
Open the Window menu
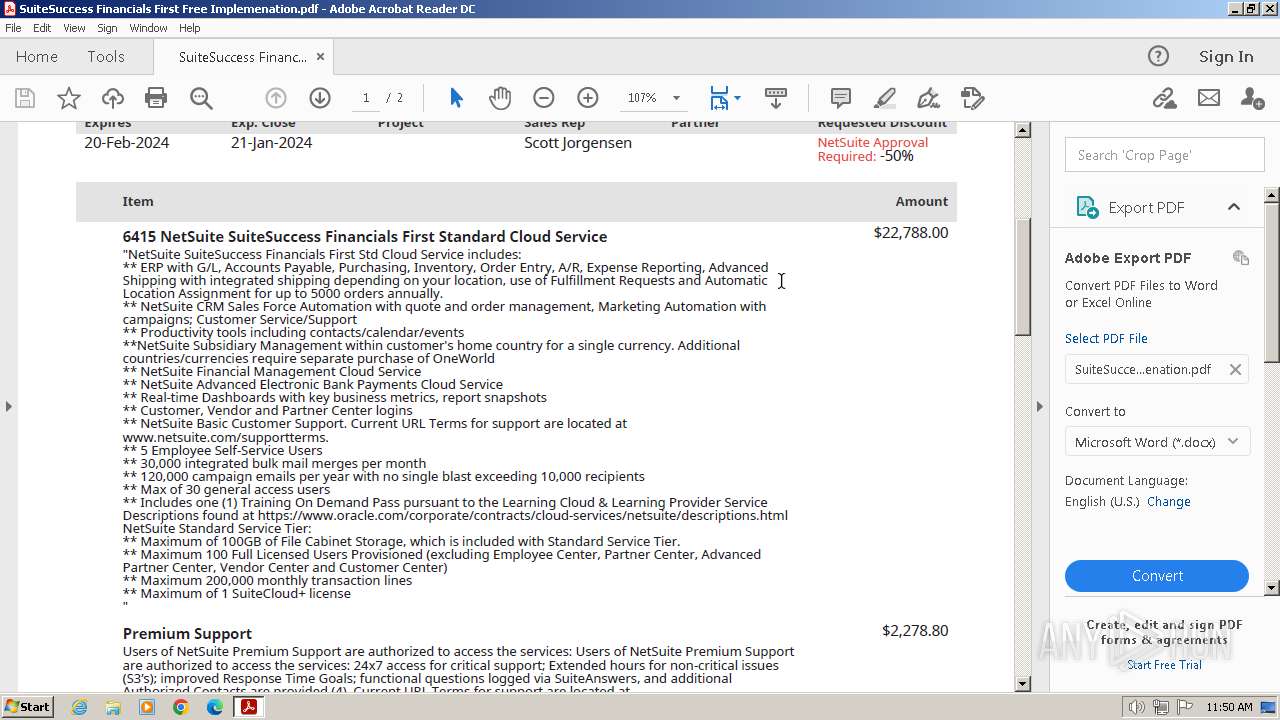pos(148,28)
